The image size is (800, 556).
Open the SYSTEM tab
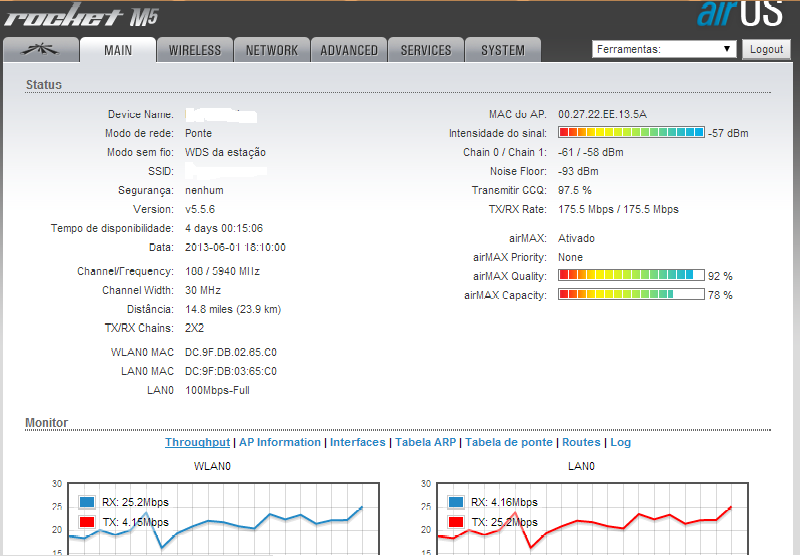pos(502,50)
